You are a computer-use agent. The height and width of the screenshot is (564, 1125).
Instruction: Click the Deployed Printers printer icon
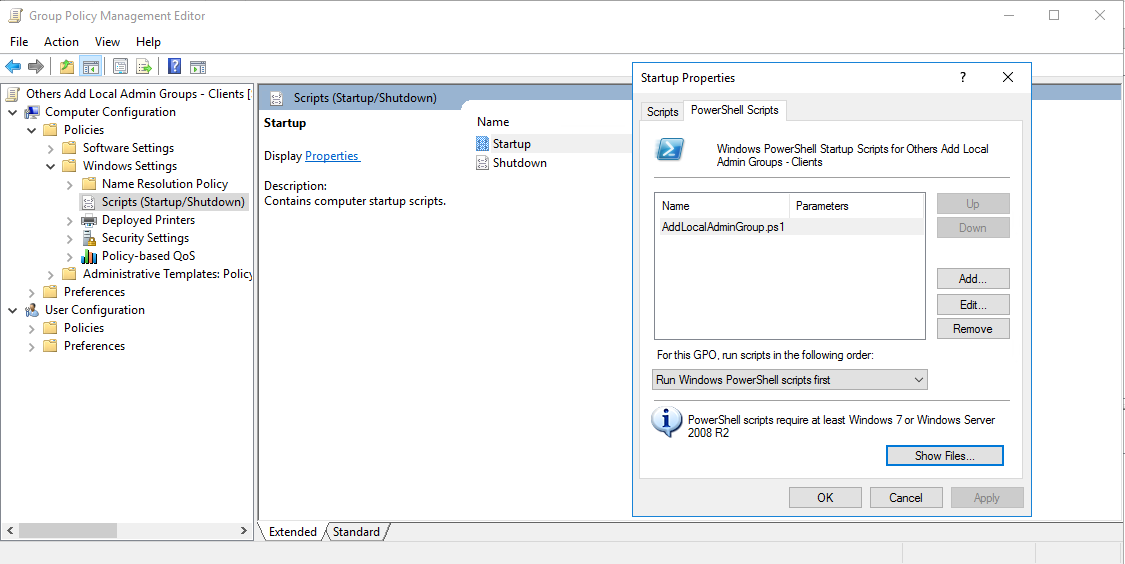point(89,220)
